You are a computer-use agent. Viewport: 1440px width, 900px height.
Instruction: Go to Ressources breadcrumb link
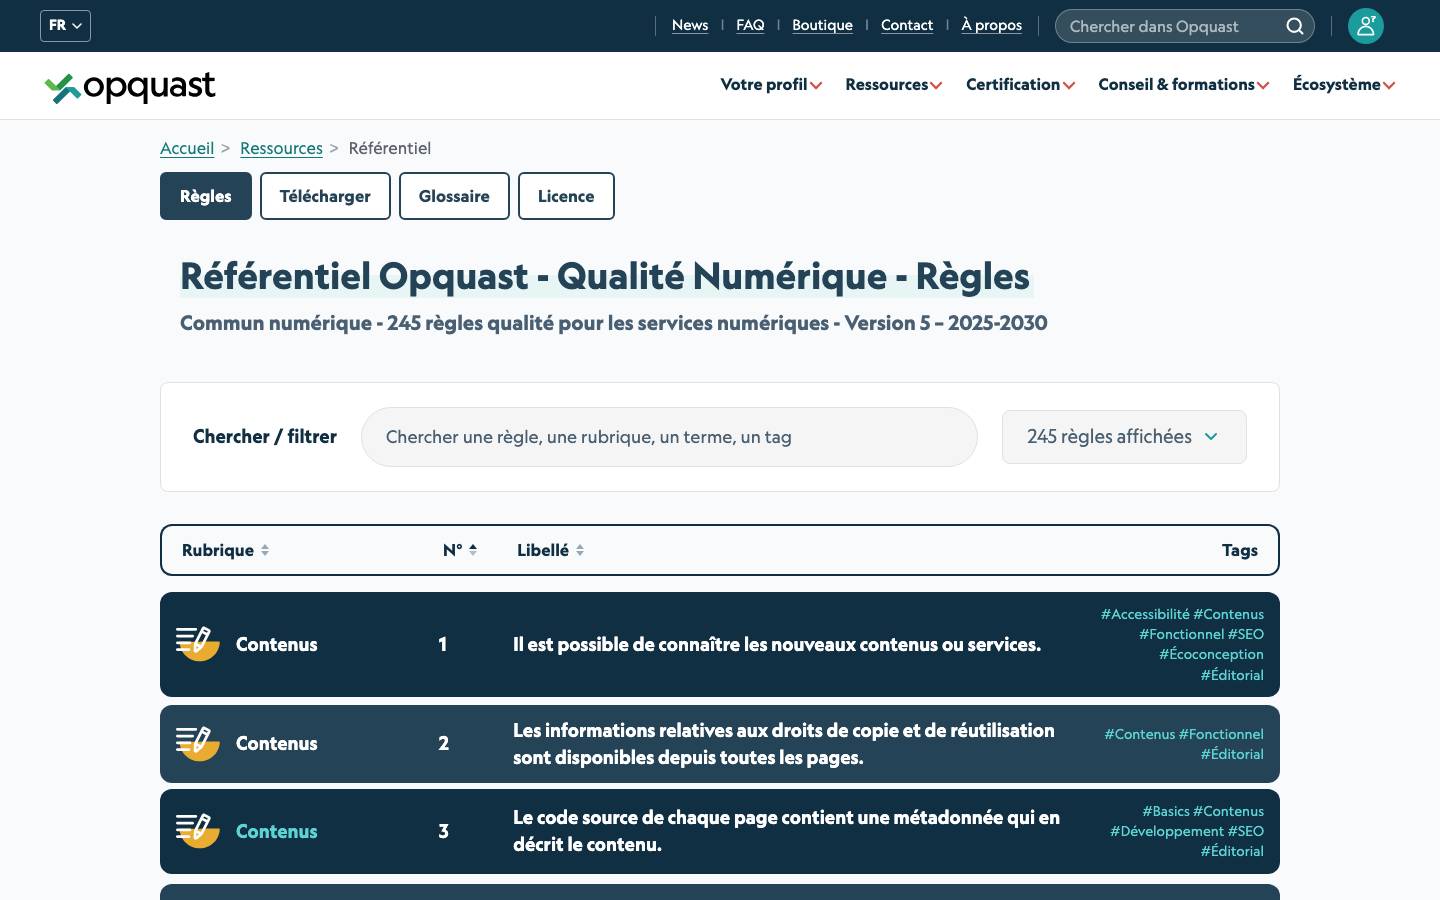(x=281, y=148)
